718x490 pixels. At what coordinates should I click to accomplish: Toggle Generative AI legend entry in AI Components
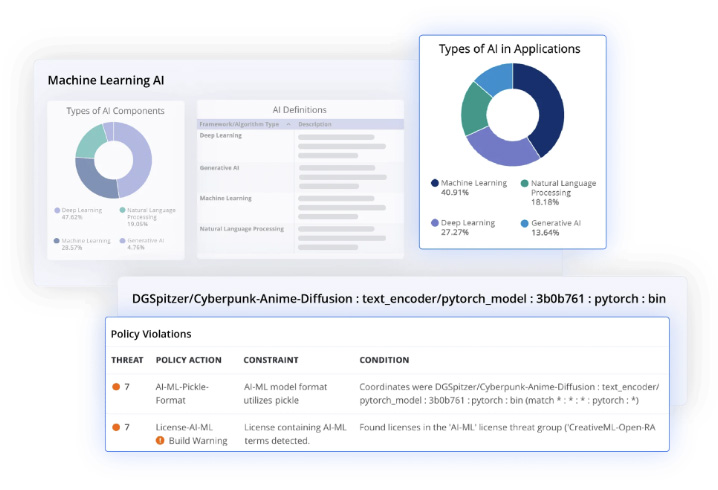point(143,241)
